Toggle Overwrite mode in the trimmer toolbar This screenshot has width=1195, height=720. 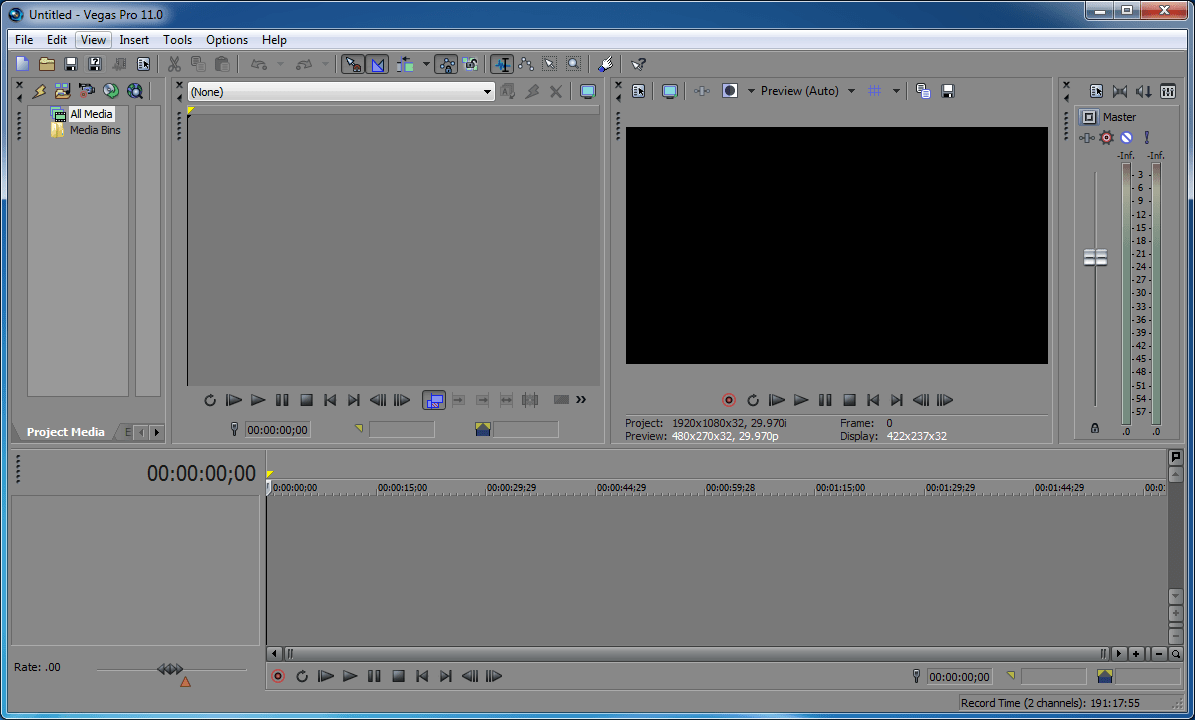(434, 400)
